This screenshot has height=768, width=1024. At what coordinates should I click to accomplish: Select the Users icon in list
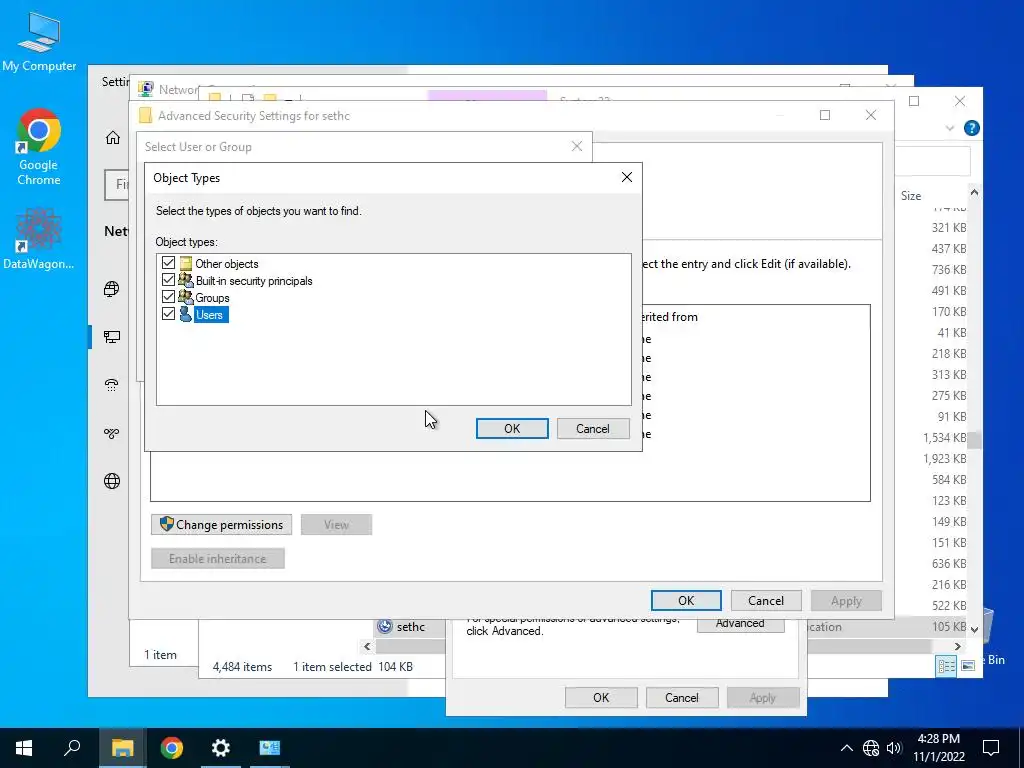[185, 314]
